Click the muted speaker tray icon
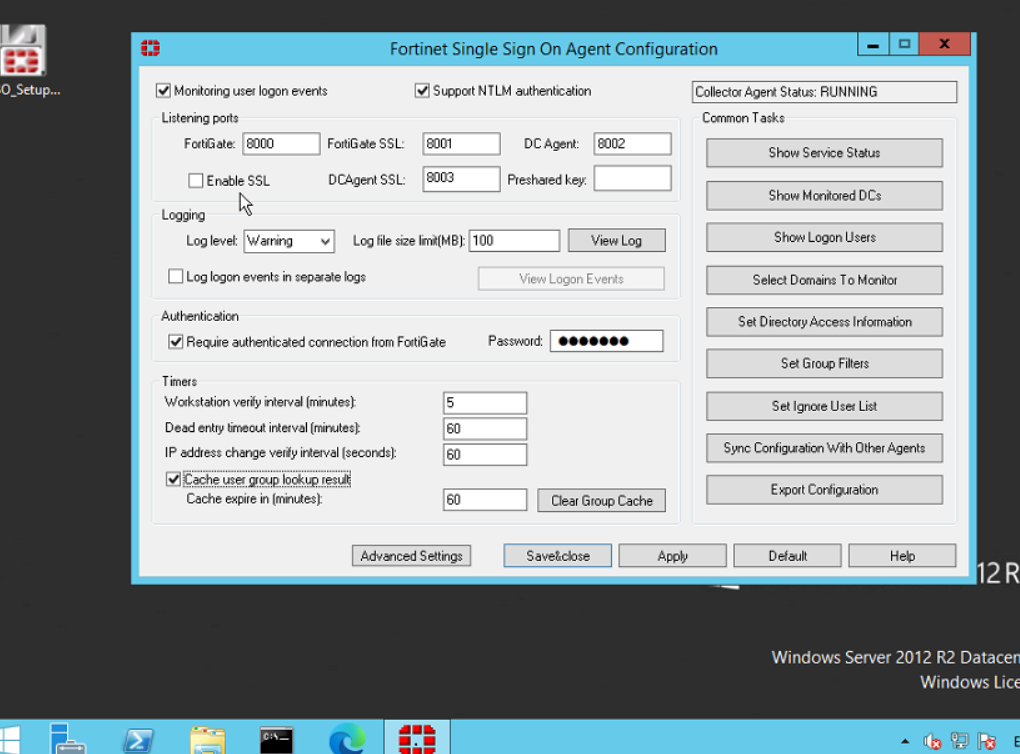Image resolution: width=1020 pixels, height=754 pixels. click(x=932, y=741)
